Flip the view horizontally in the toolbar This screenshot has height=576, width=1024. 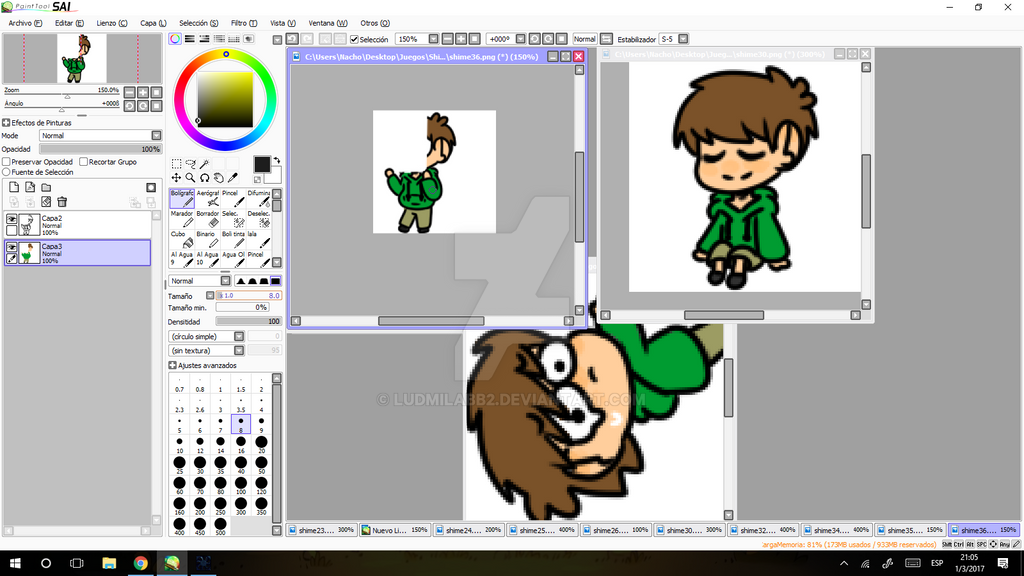pos(607,39)
